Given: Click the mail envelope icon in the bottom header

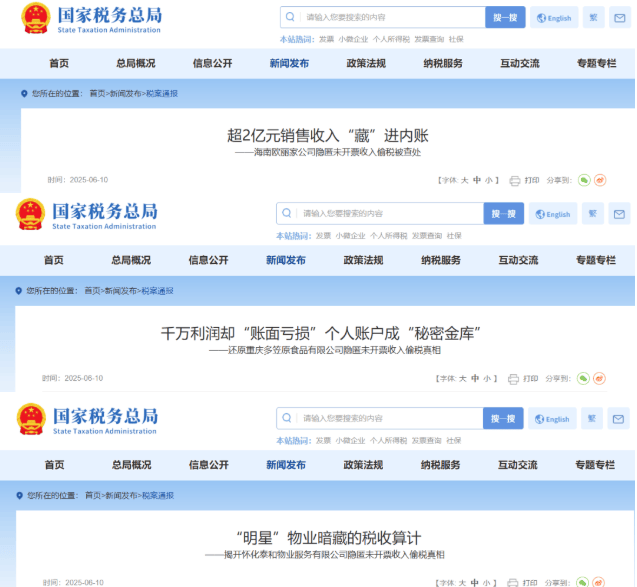Looking at the screenshot, I should (619, 419).
